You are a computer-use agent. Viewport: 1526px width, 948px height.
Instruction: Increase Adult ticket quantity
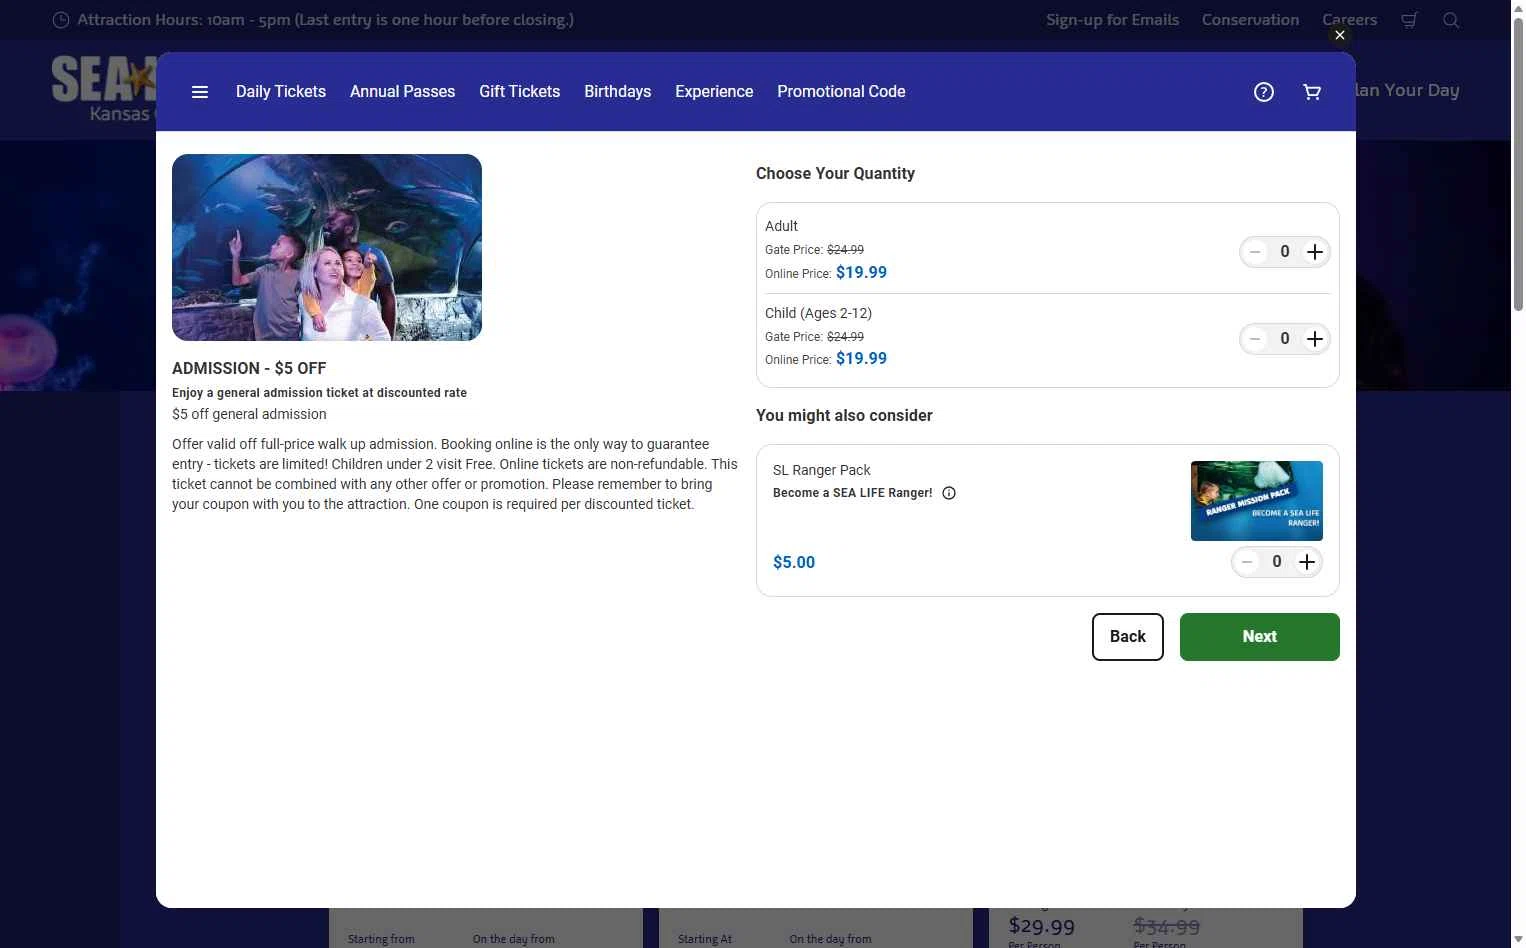pos(1315,252)
